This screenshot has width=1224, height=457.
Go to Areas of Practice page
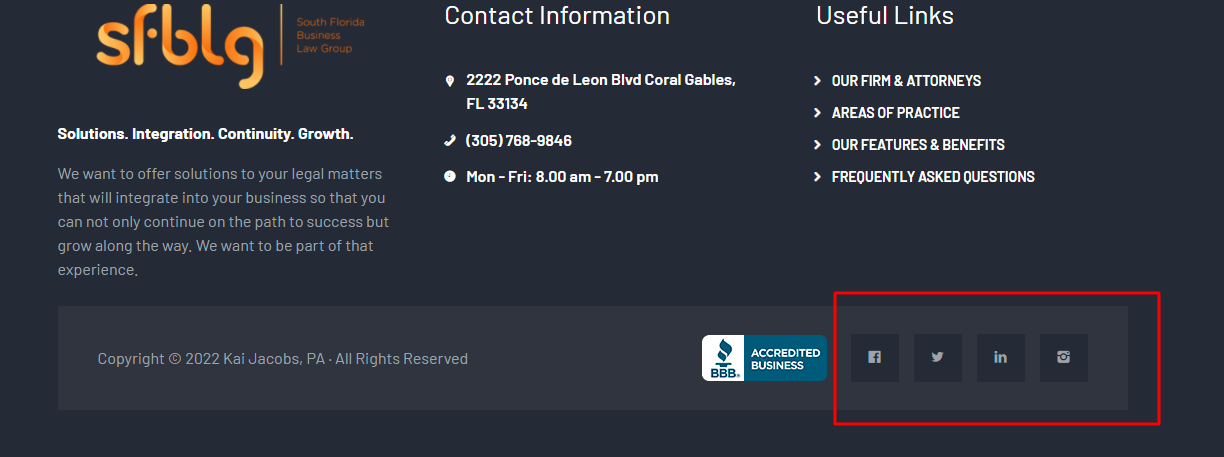coord(895,113)
